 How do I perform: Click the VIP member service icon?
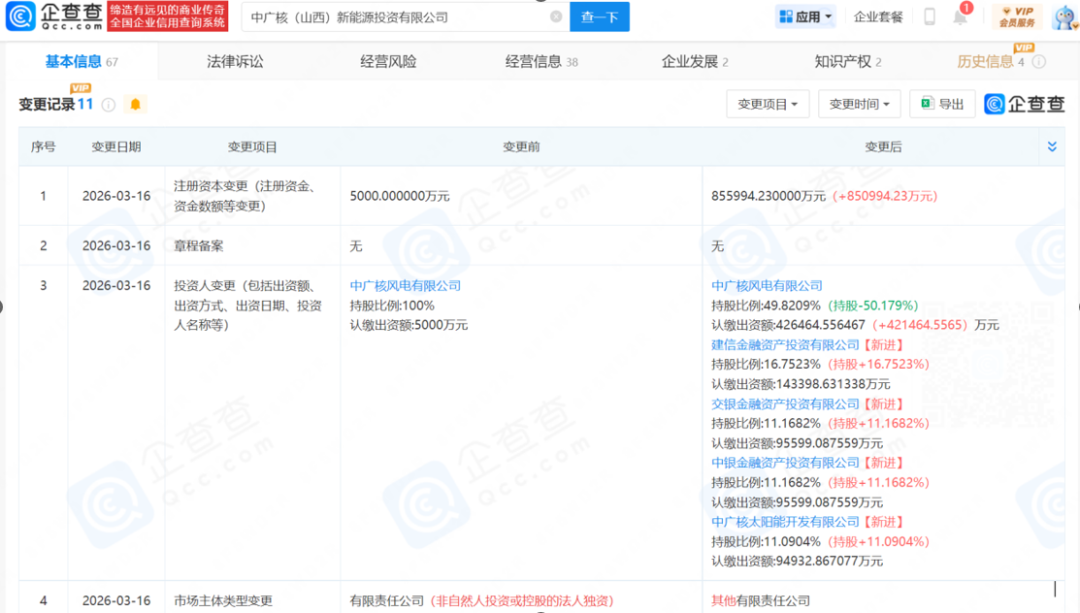(x=1018, y=17)
